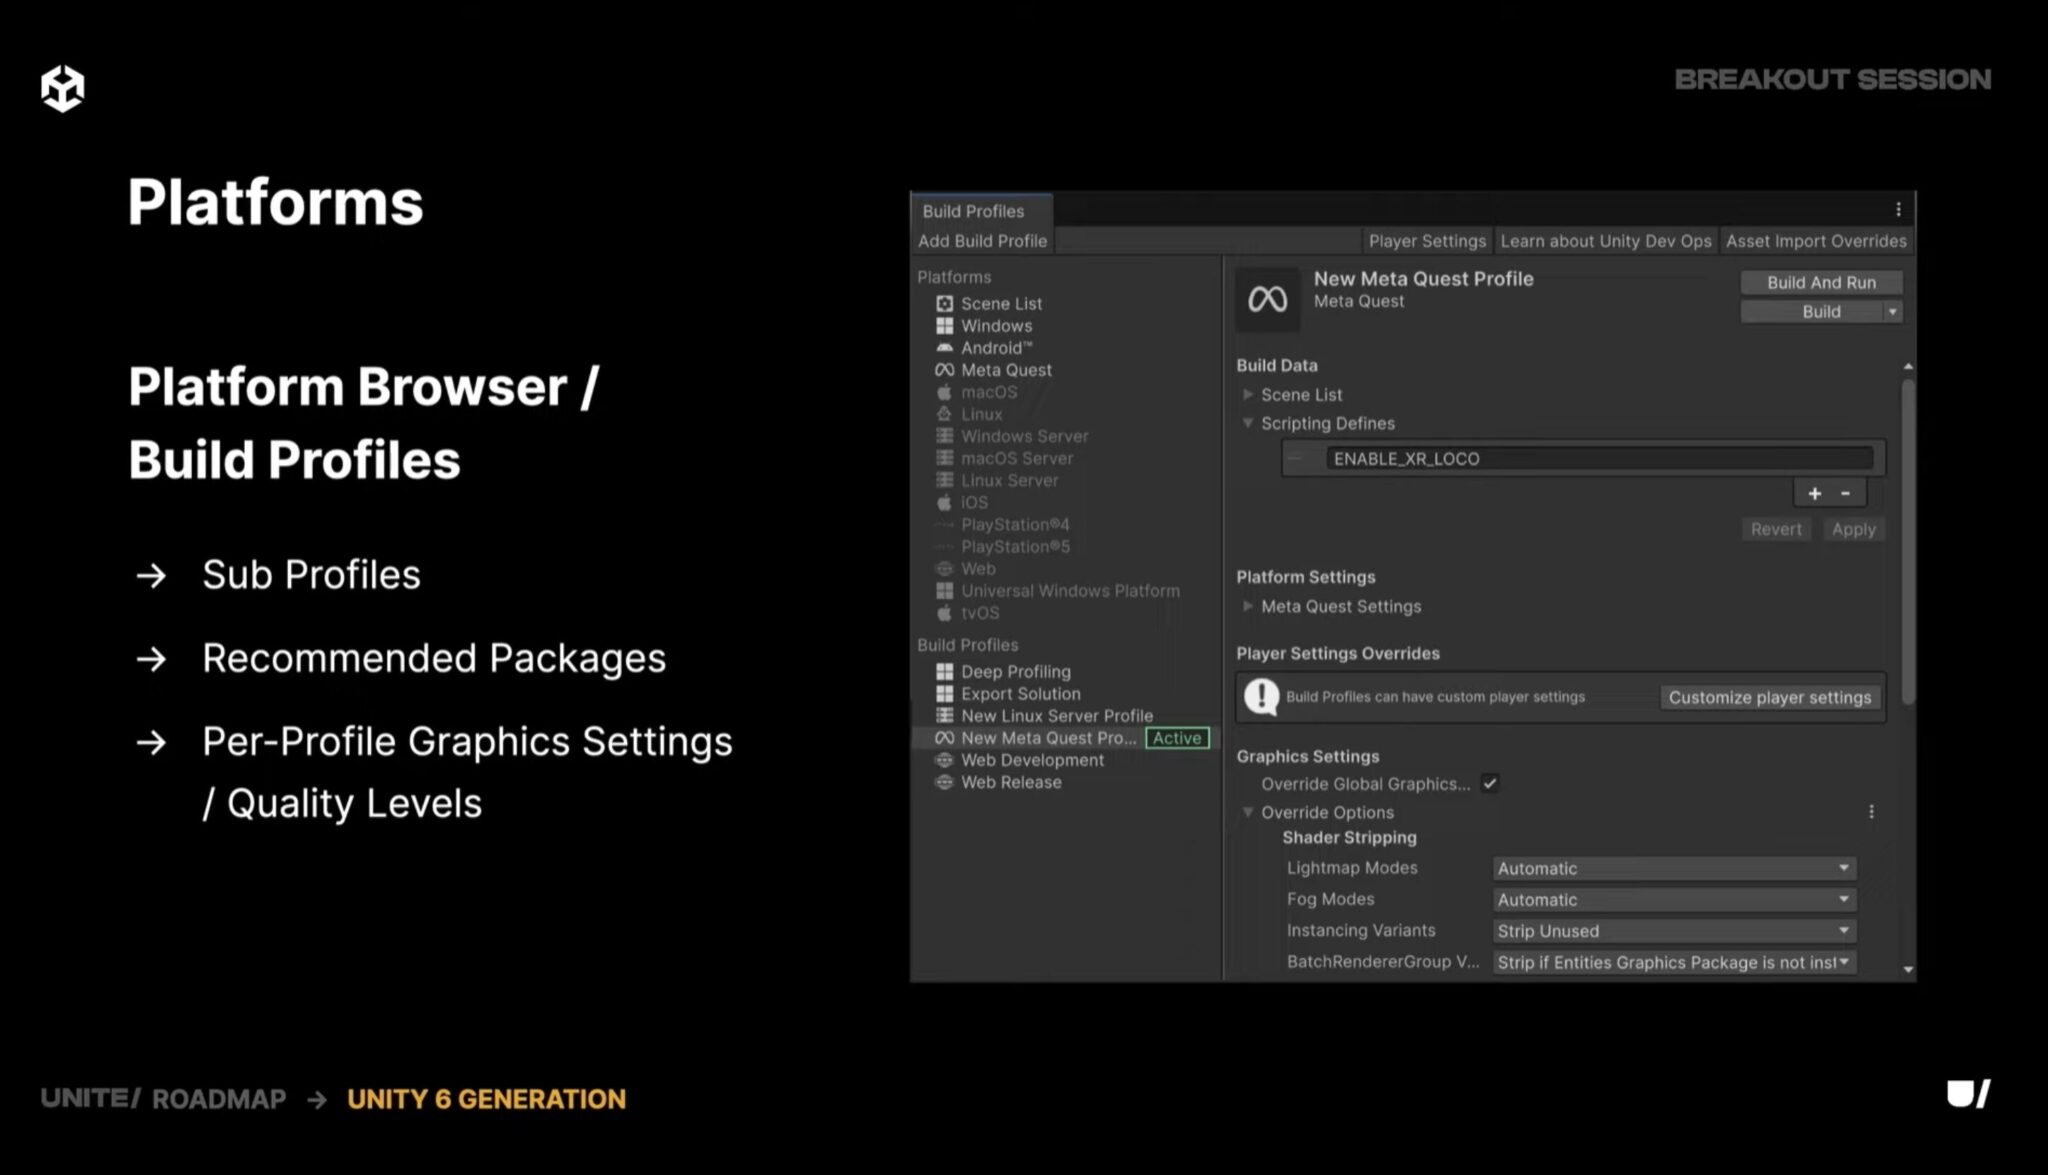Collapse the Scripting Defines foldout
Image resolution: width=2048 pixels, height=1175 pixels.
(x=1248, y=423)
